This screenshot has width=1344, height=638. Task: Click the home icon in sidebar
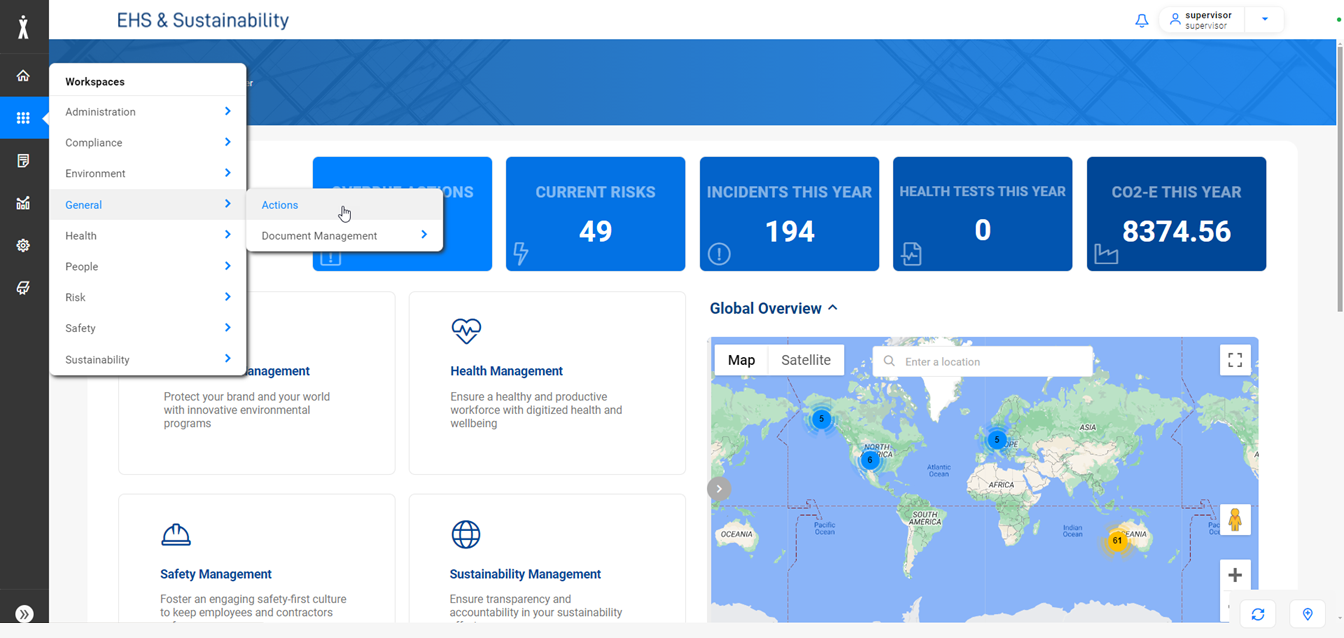pyautogui.click(x=23, y=76)
